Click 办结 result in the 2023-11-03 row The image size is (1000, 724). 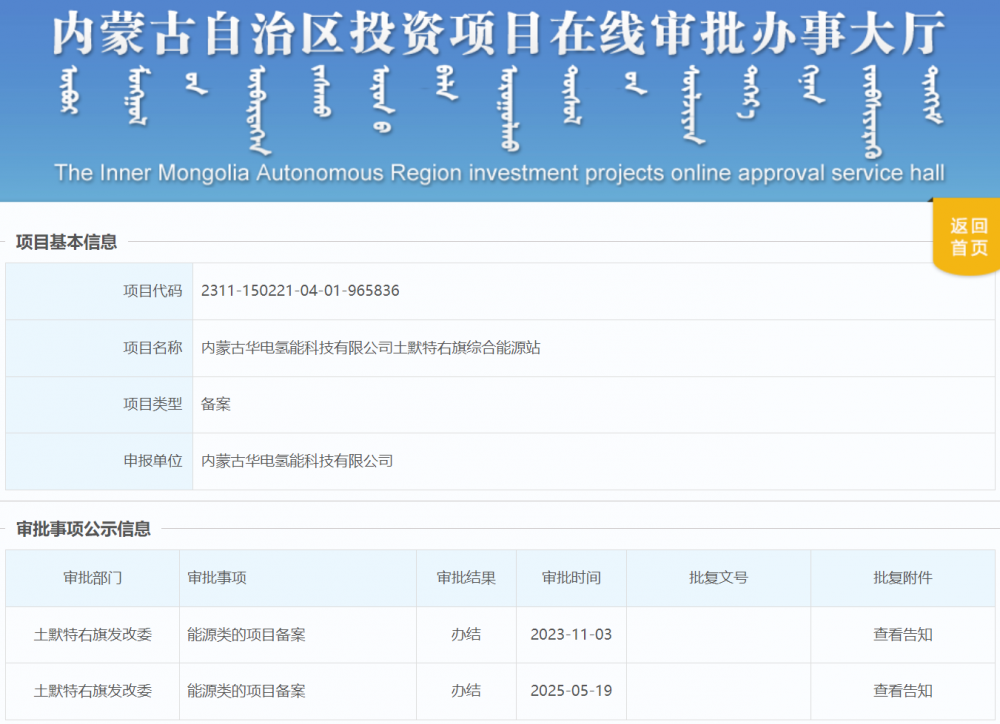pos(466,635)
